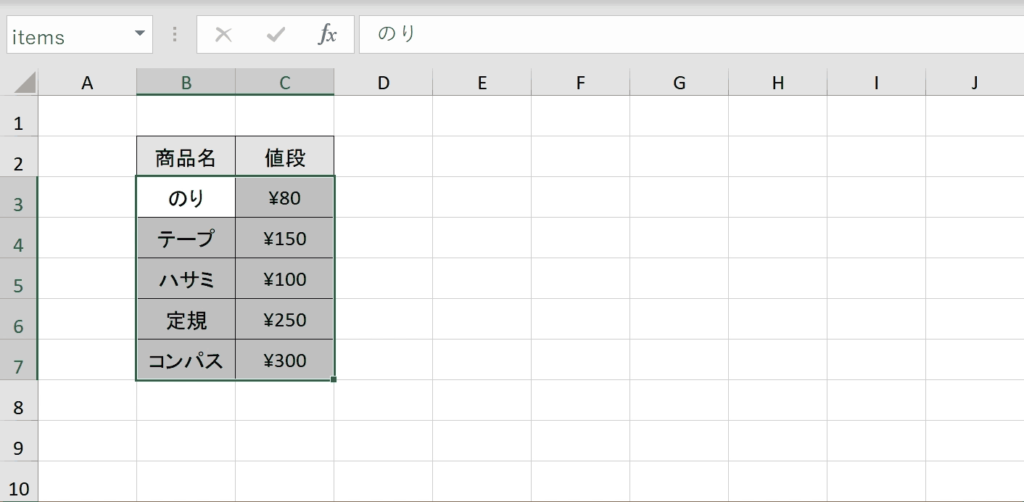
Task: Select the 値段 header cell
Action: coord(285,157)
